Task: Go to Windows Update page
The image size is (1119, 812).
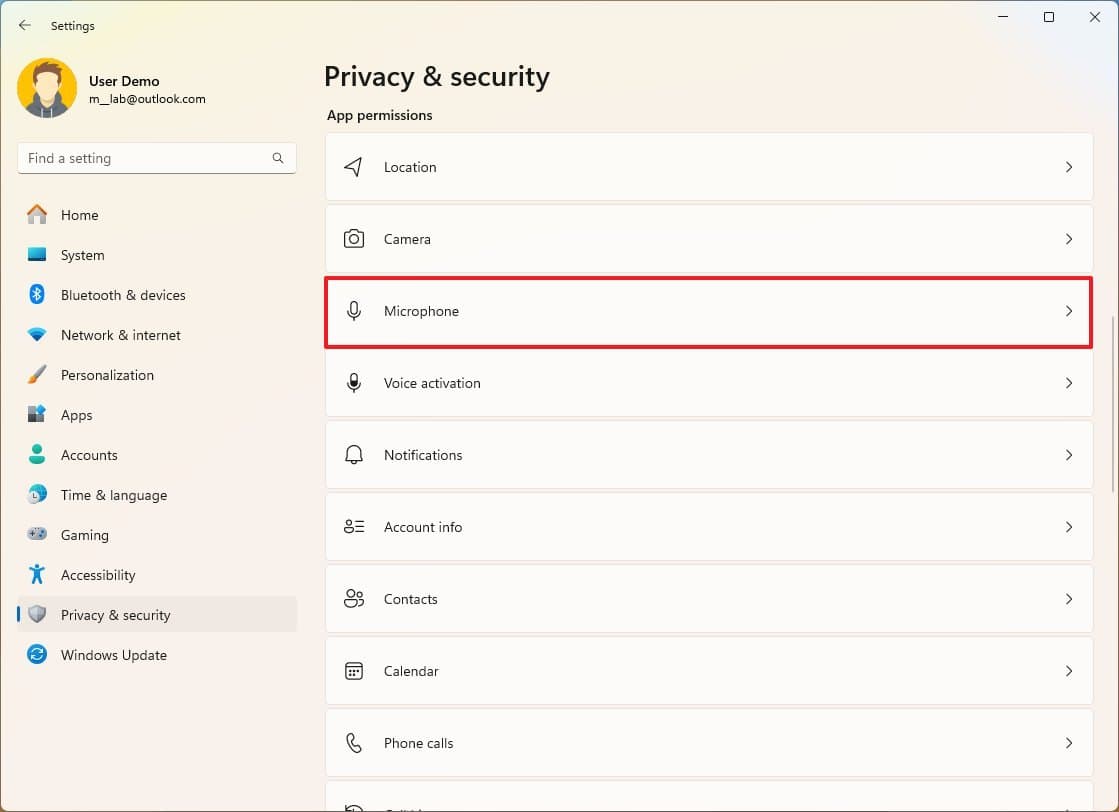Action: [x=113, y=655]
